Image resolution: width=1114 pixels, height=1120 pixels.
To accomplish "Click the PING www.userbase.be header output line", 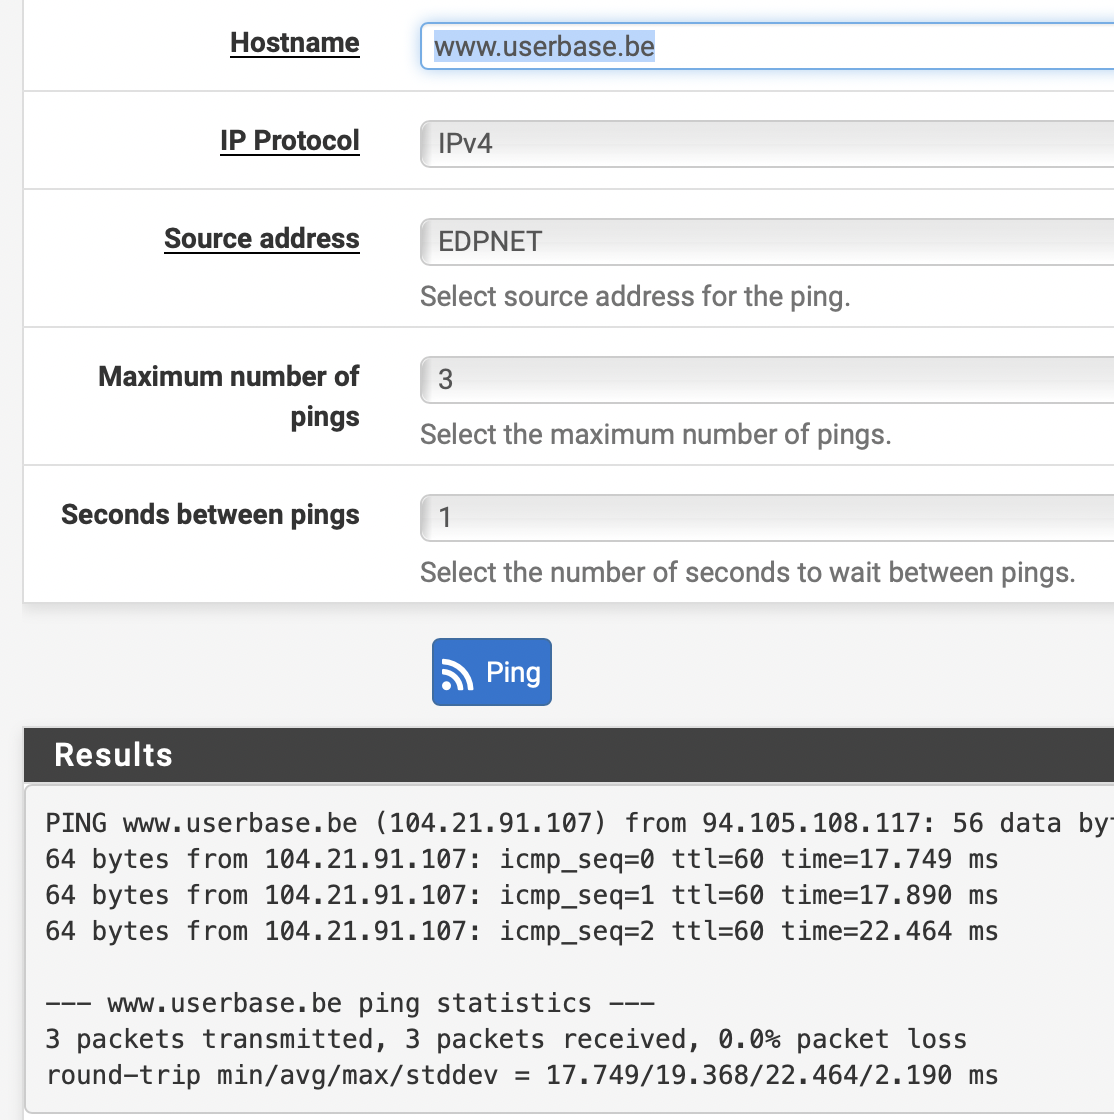I will 578,824.
